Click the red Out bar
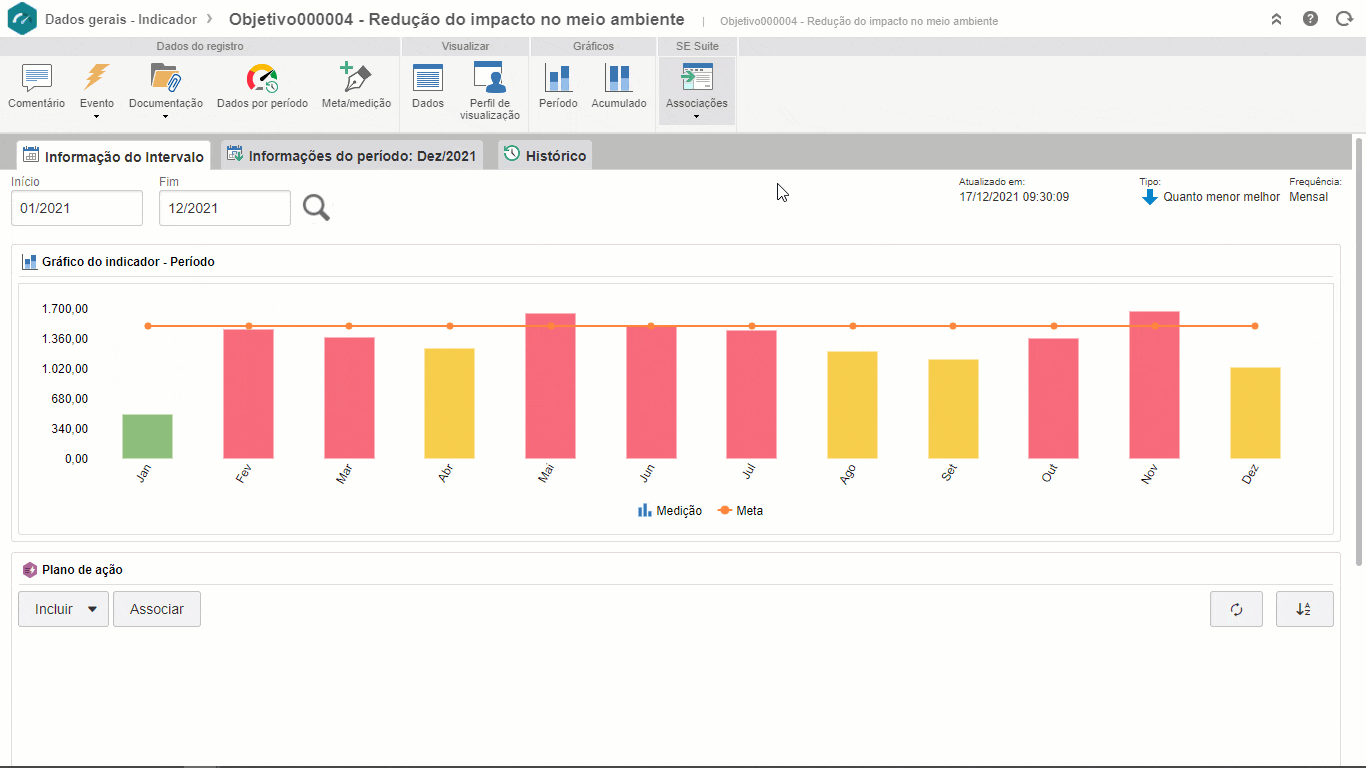 pos(1054,398)
